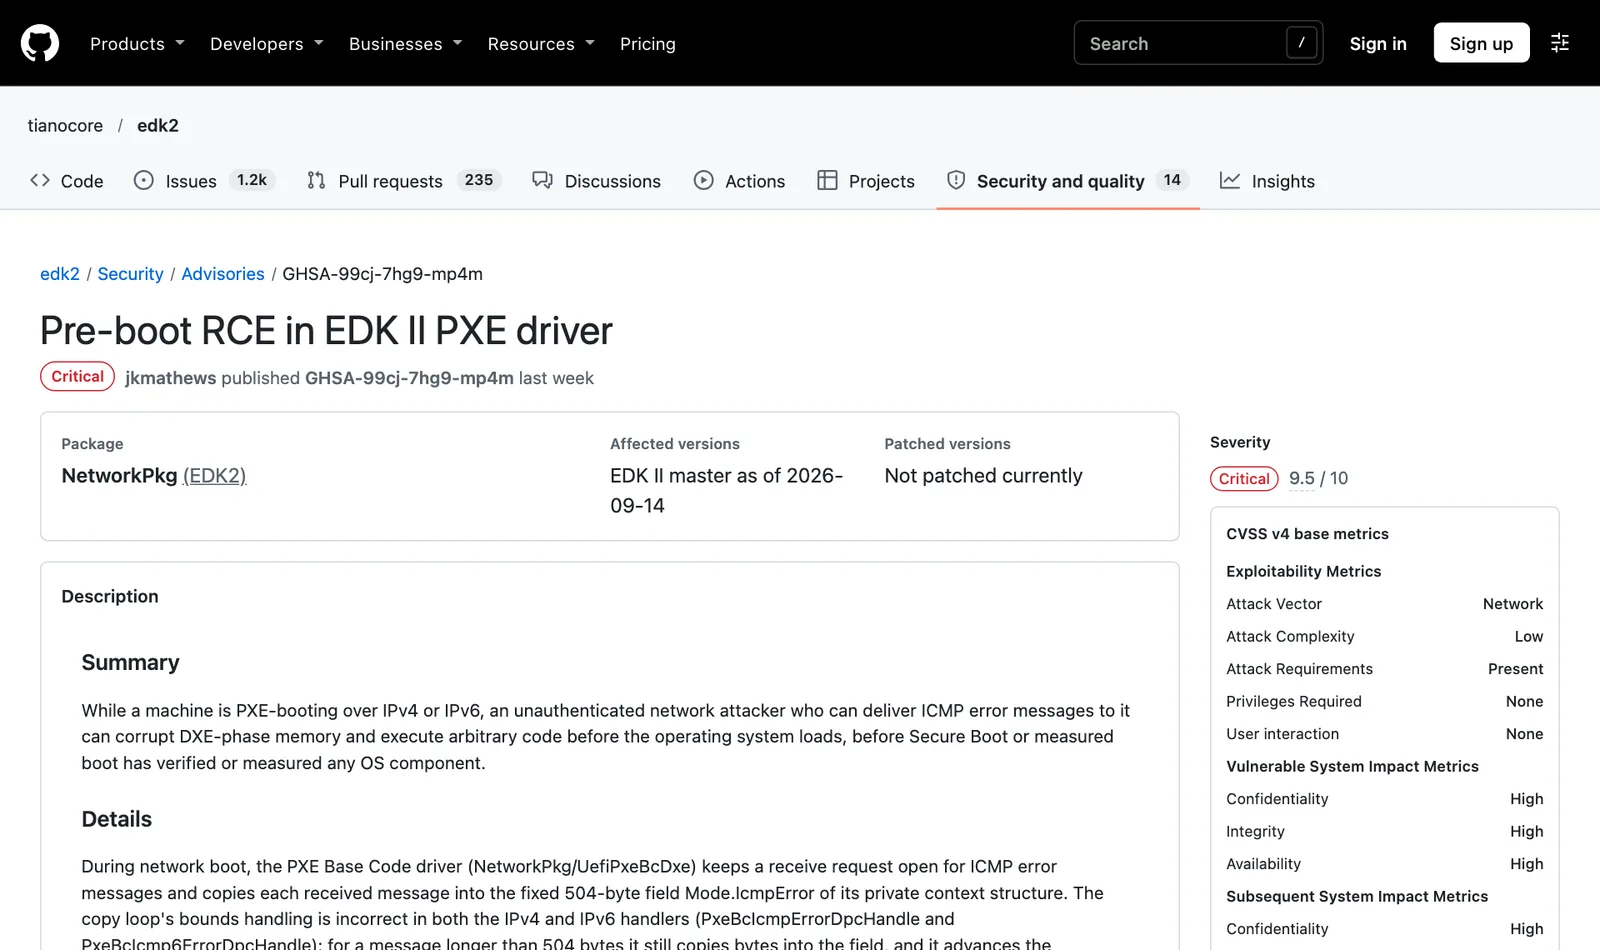This screenshot has width=1600, height=950.
Task: Go to the Pricing page
Action: tap(648, 44)
